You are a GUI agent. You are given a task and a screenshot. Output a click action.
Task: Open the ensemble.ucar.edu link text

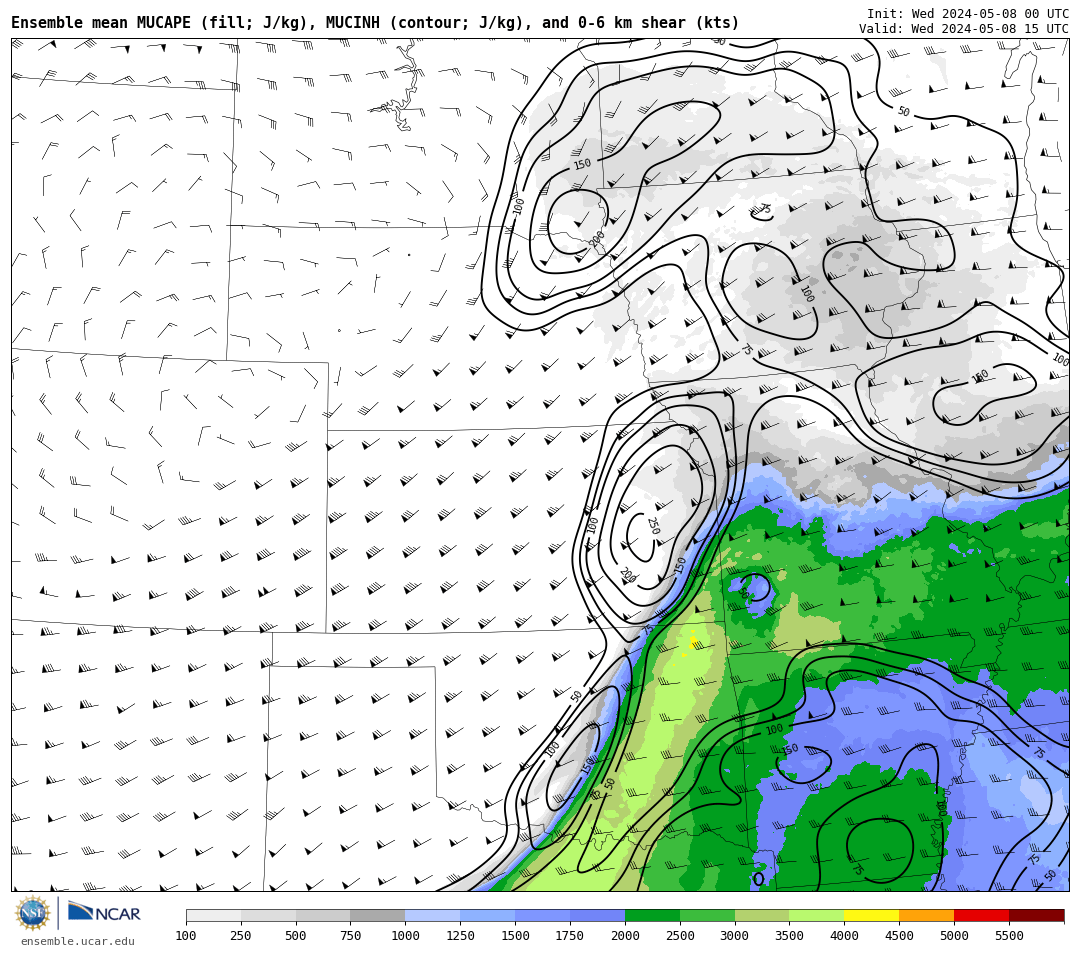click(78, 941)
